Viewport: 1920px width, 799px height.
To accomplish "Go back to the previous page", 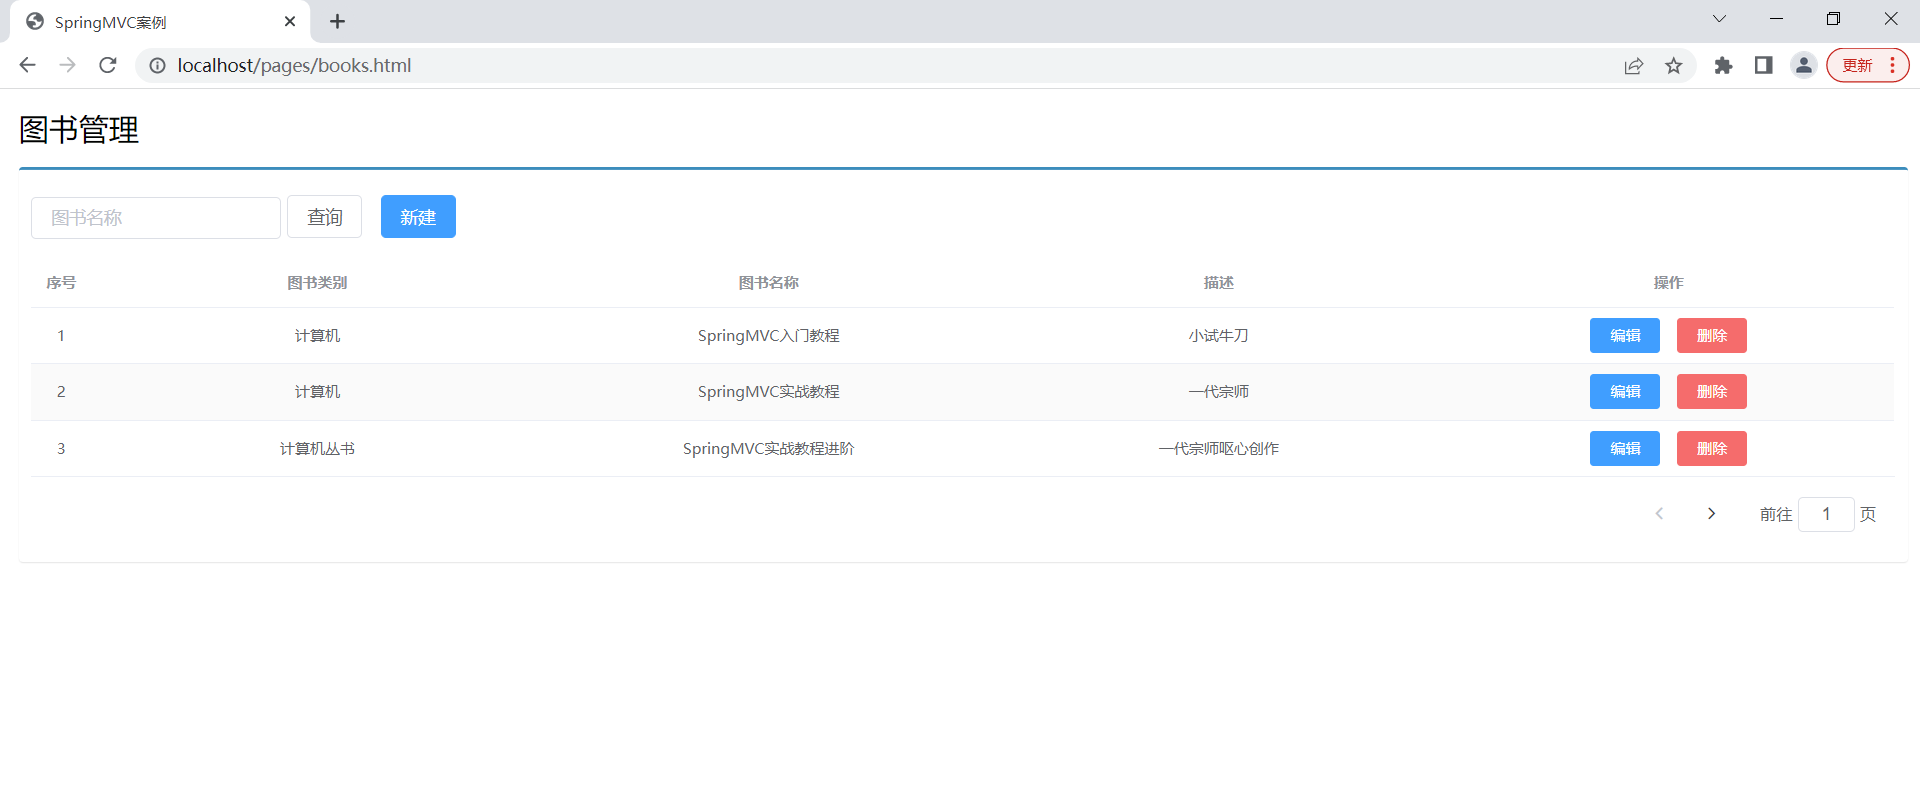I will tap(27, 65).
